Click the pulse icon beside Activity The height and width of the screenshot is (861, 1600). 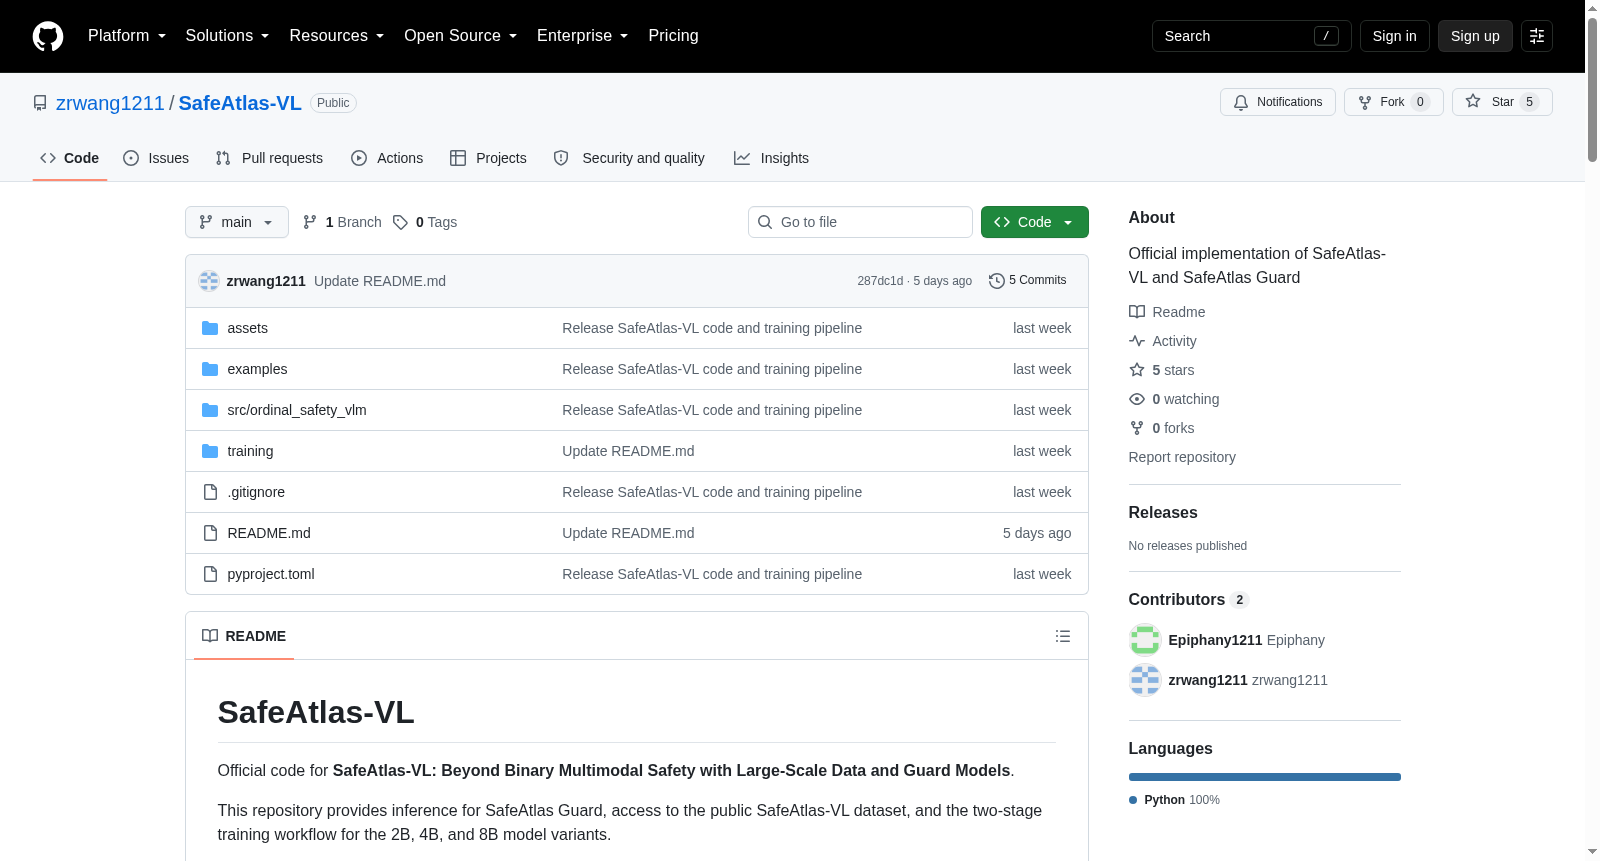click(1137, 341)
